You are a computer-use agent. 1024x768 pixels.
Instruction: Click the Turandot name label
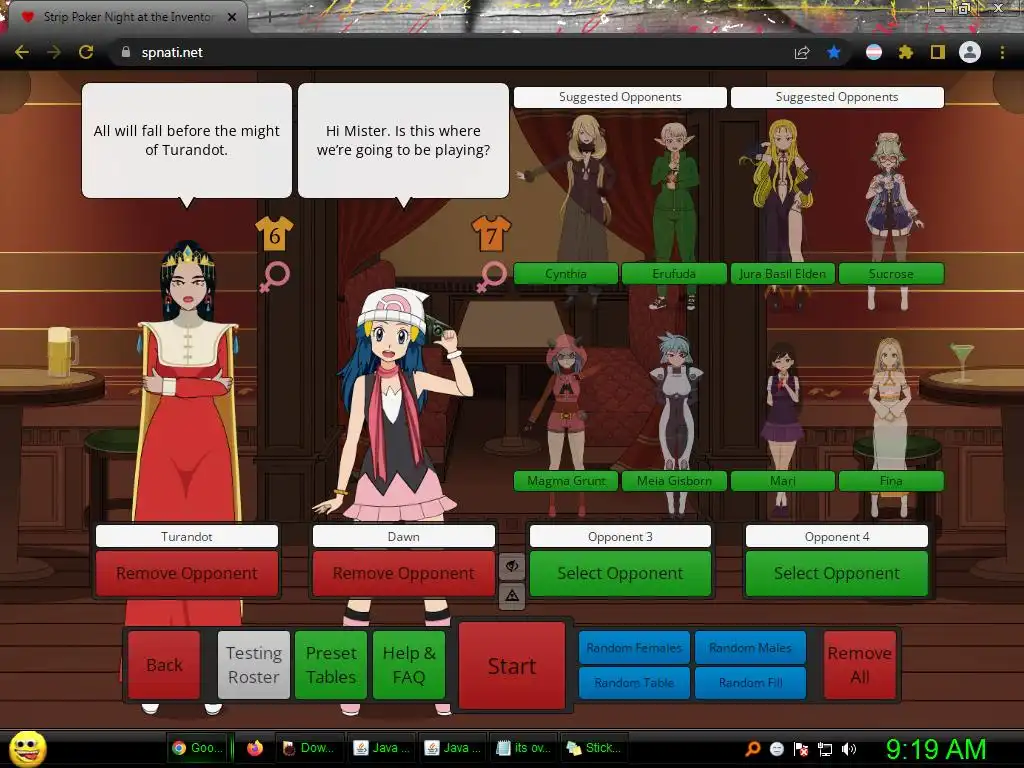pyautogui.click(x=187, y=536)
